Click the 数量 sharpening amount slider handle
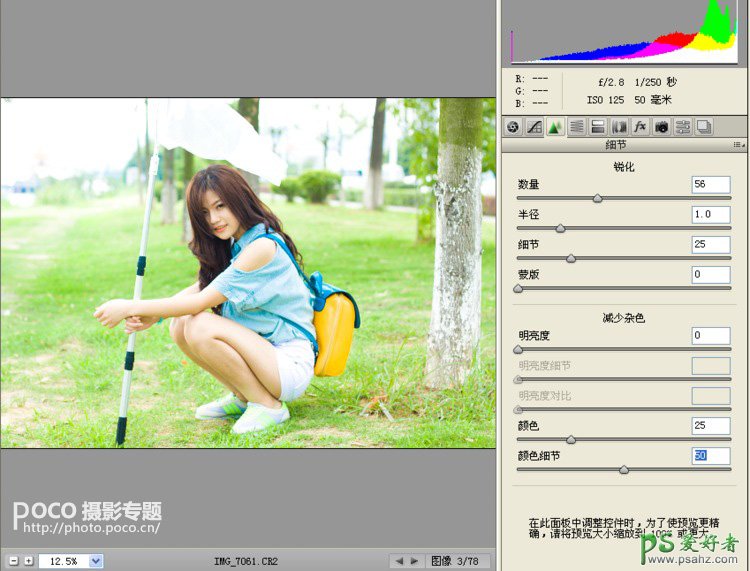This screenshot has height=571, width=750. [598, 199]
